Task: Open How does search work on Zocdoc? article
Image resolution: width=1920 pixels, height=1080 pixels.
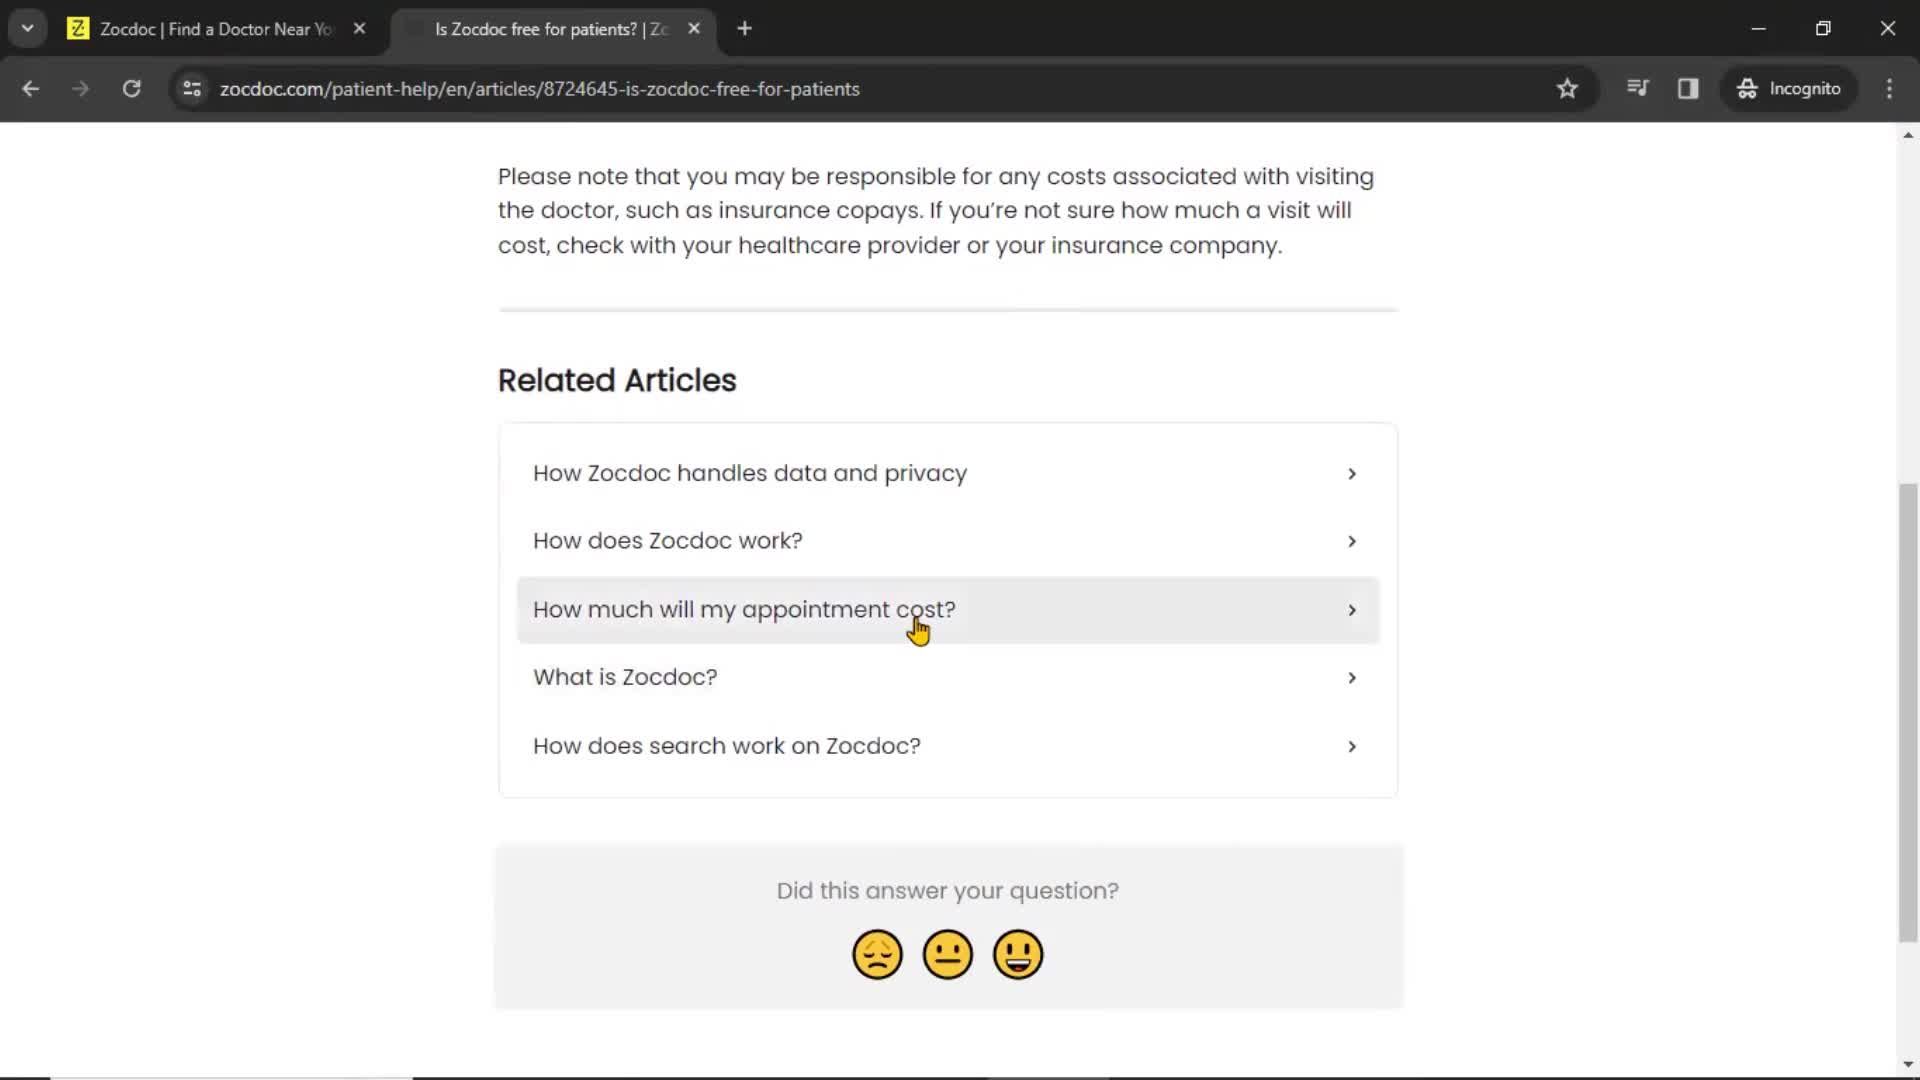Action: (x=948, y=746)
